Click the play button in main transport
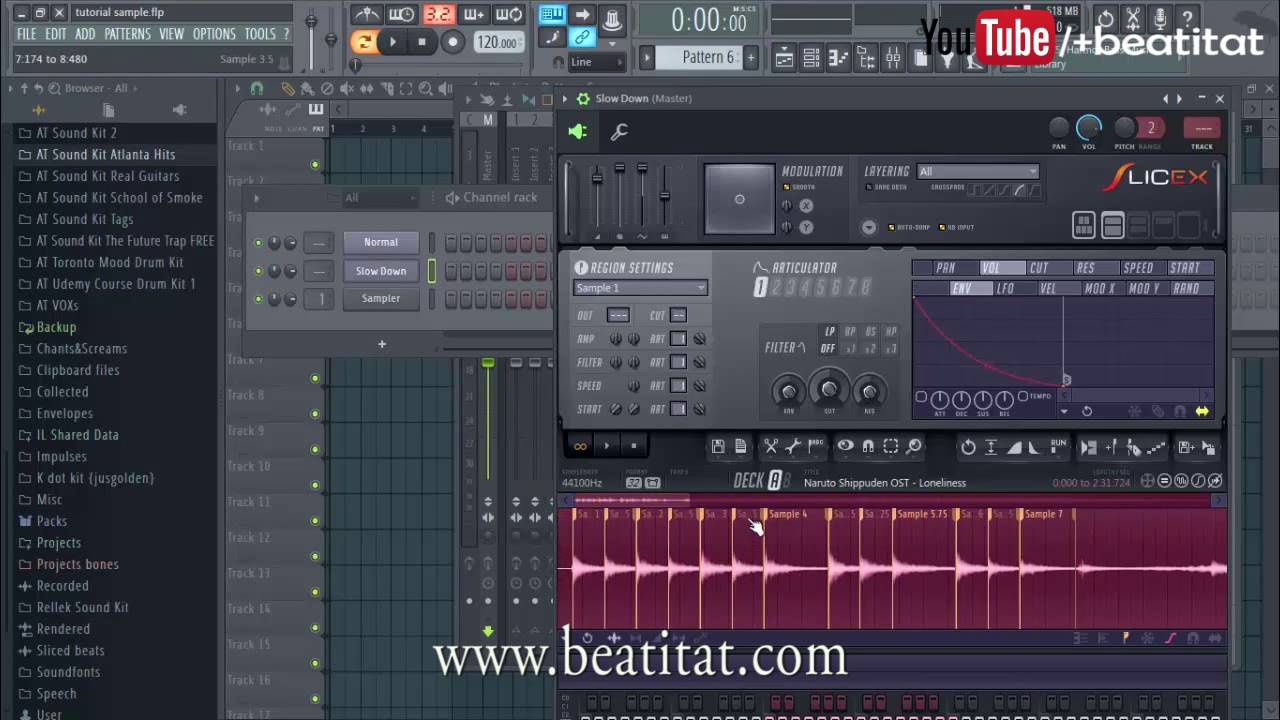The width and height of the screenshot is (1280, 720). (x=393, y=42)
